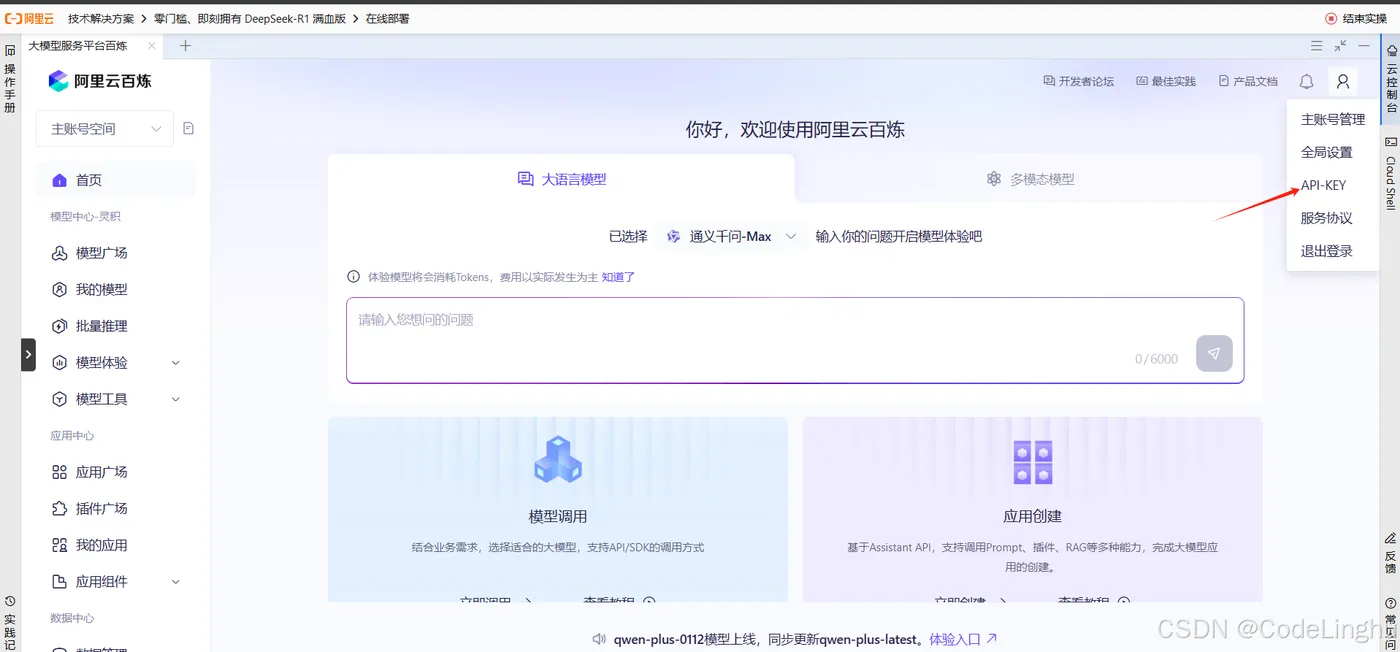The height and width of the screenshot is (652, 1400).
Task: Open the notification bell
Action: [1307, 81]
